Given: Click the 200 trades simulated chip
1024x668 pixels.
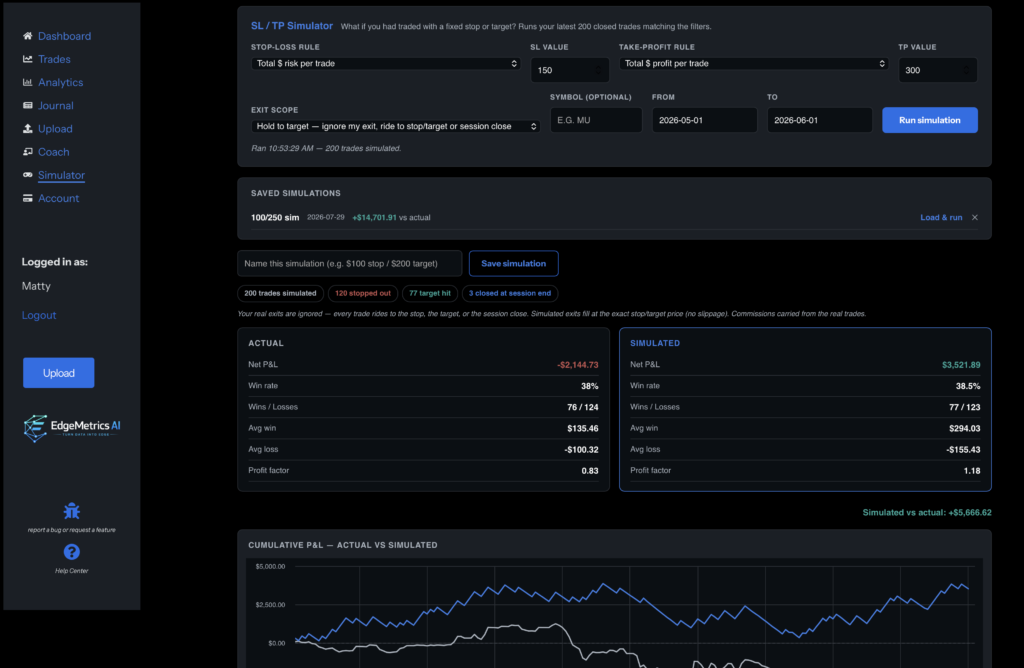Looking at the screenshot, I should 280,293.
